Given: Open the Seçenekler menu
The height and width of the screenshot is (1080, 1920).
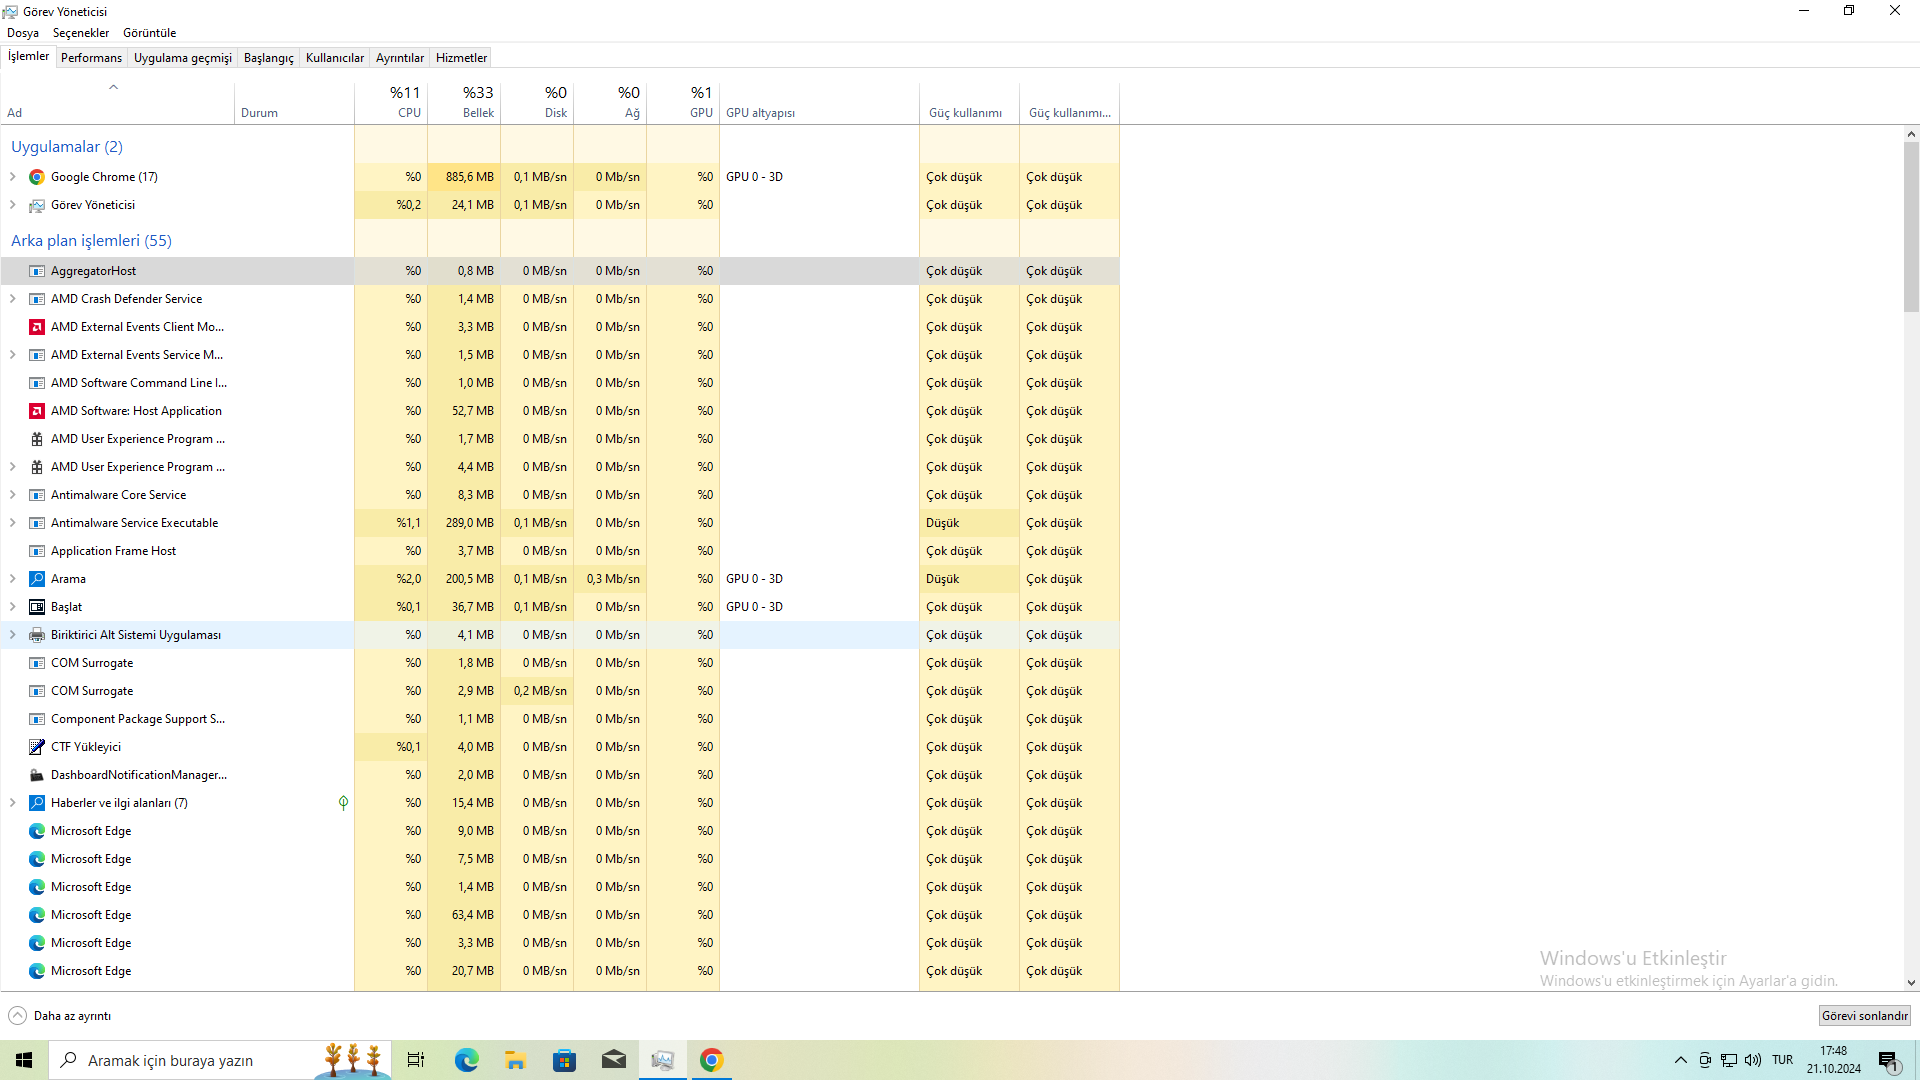Looking at the screenshot, I should (81, 33).
